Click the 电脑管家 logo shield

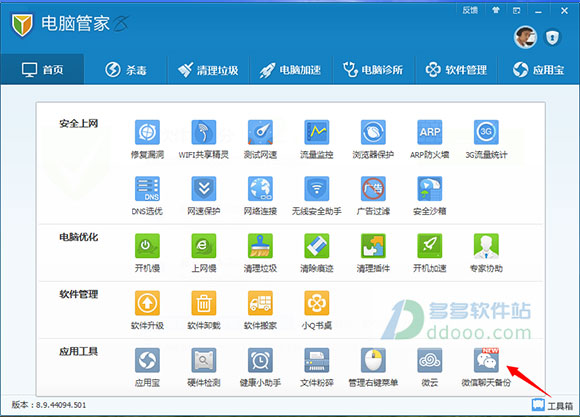[22, 25]
